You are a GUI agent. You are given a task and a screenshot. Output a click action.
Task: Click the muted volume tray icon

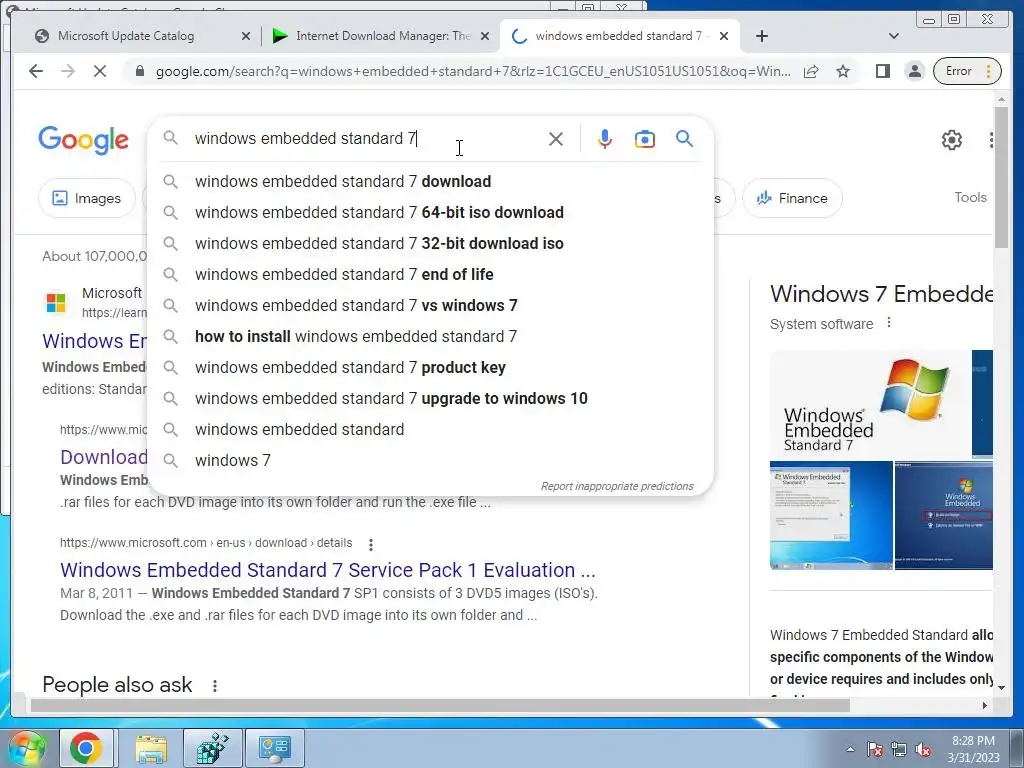(x=923, y=749)
